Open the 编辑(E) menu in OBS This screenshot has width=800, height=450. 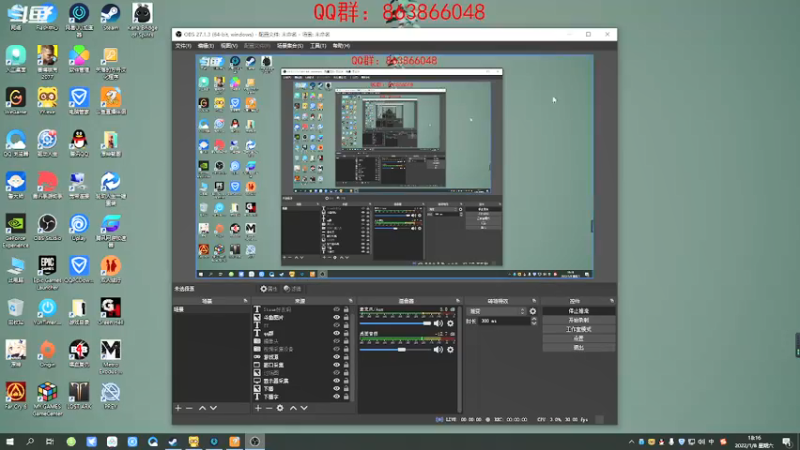206,46
